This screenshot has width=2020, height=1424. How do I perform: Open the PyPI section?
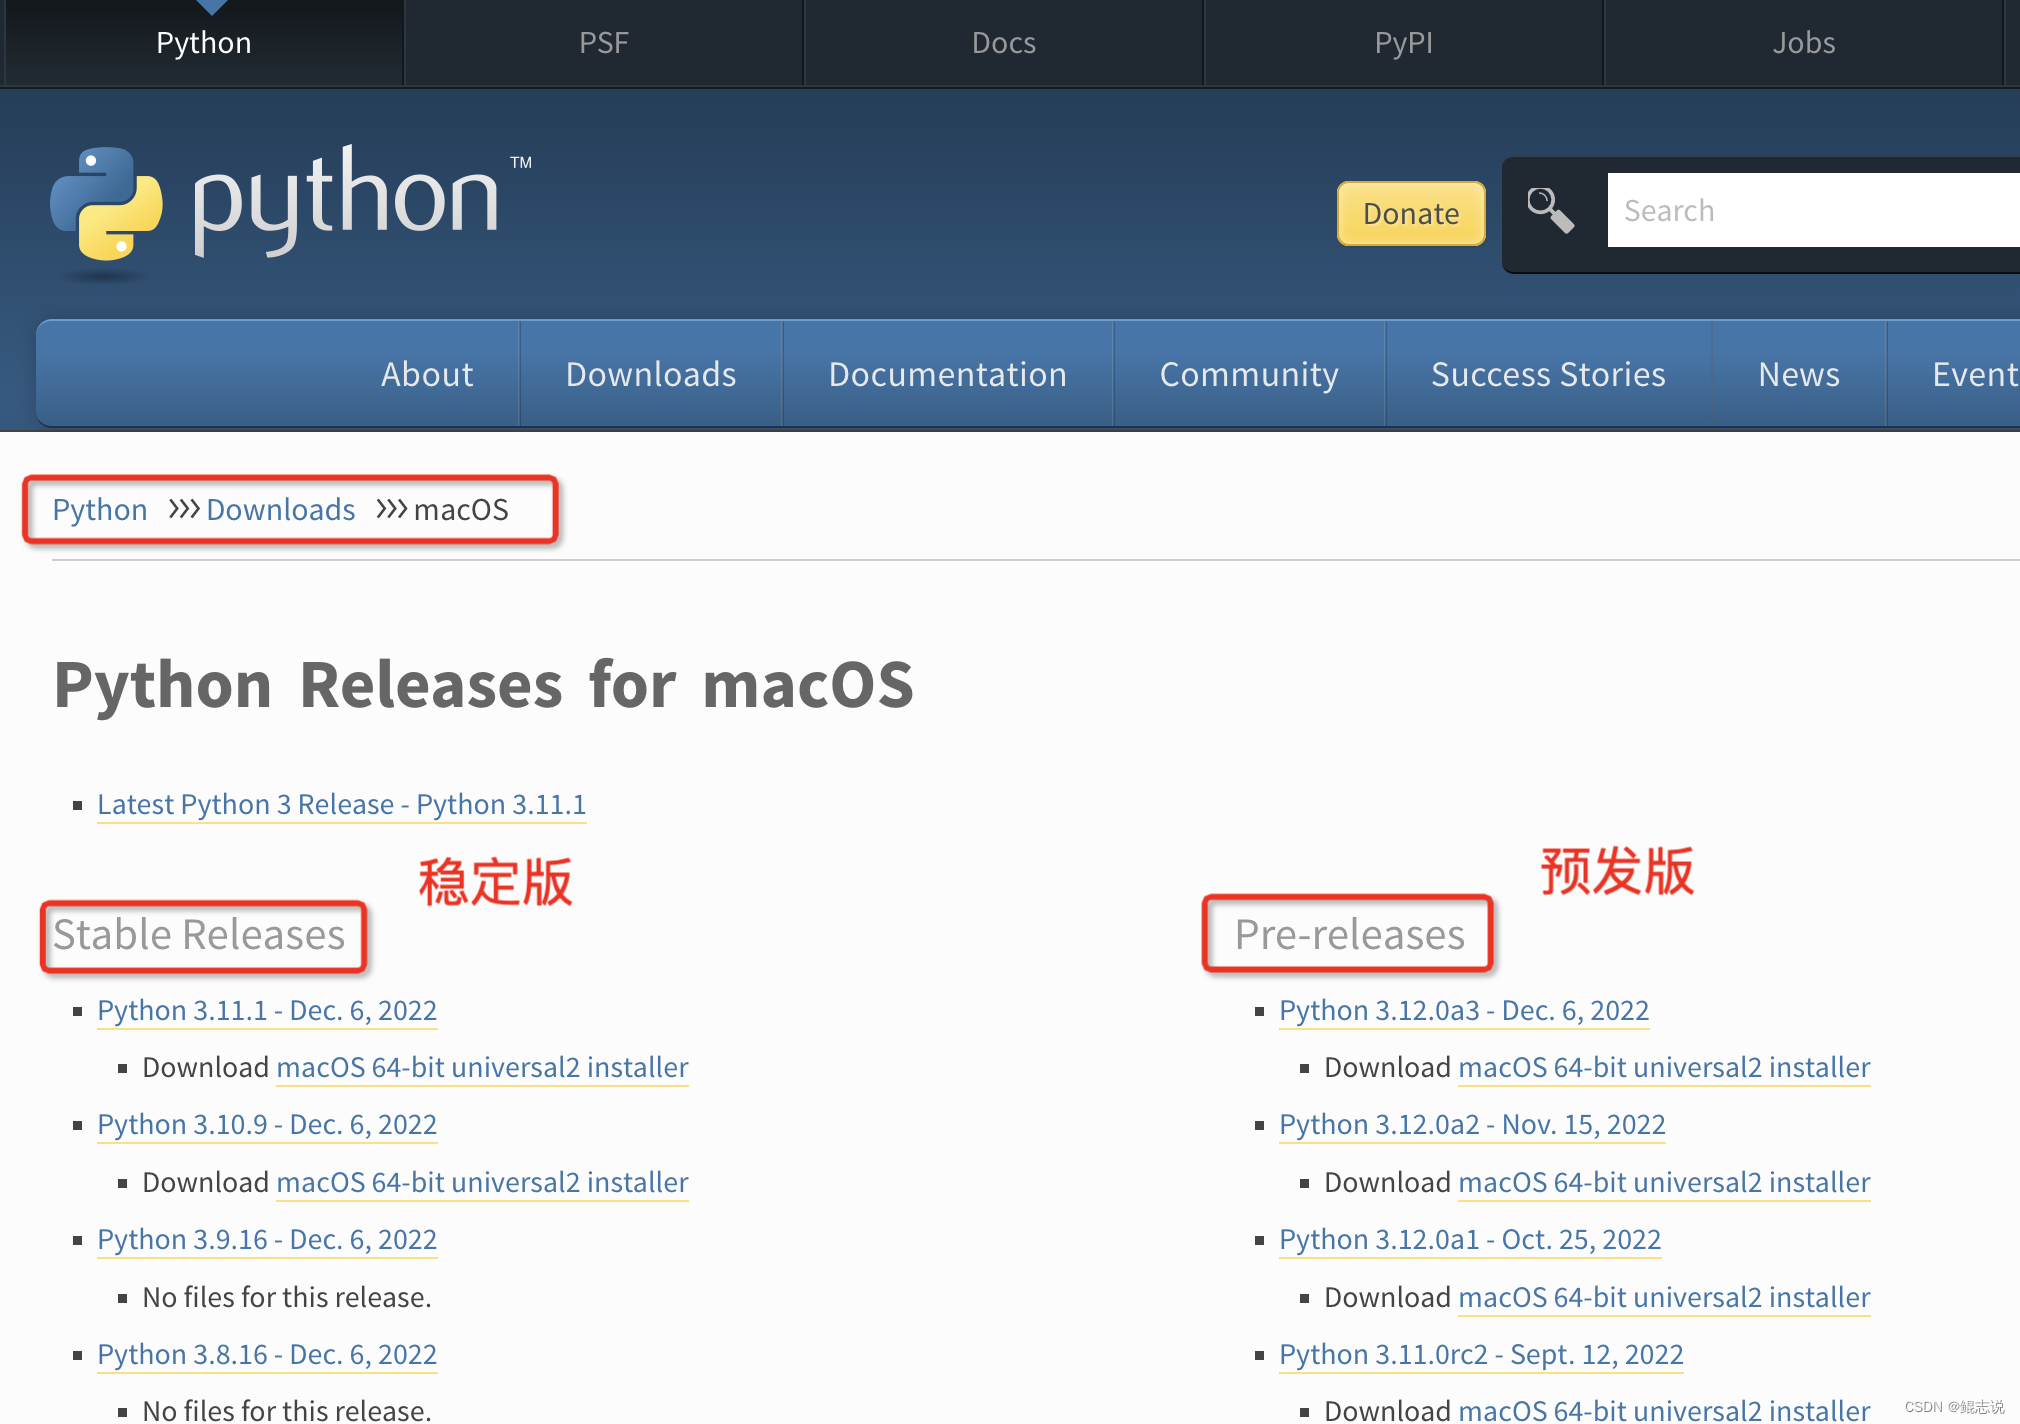[x=1402, y=42]
